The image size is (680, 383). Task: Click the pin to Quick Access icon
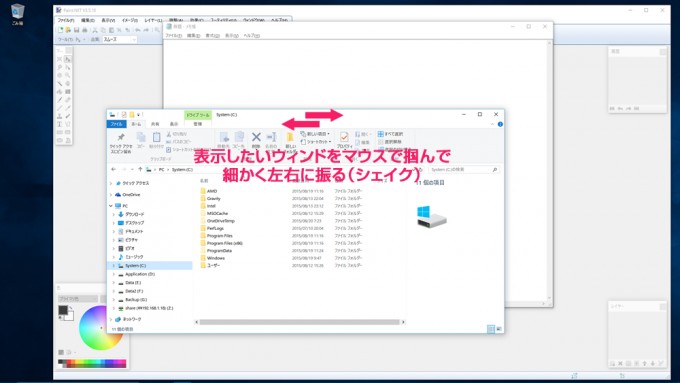tap(121, 137)
